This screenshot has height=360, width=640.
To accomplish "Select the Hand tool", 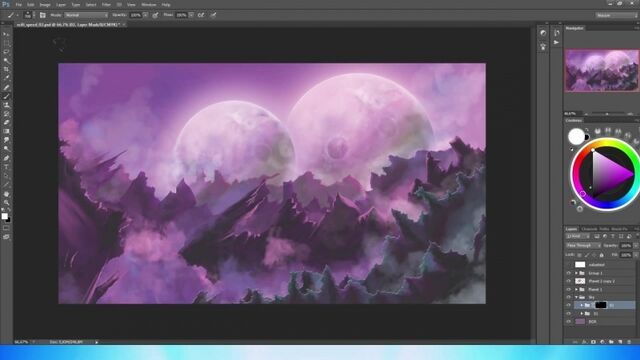I will tap(6, 194).
